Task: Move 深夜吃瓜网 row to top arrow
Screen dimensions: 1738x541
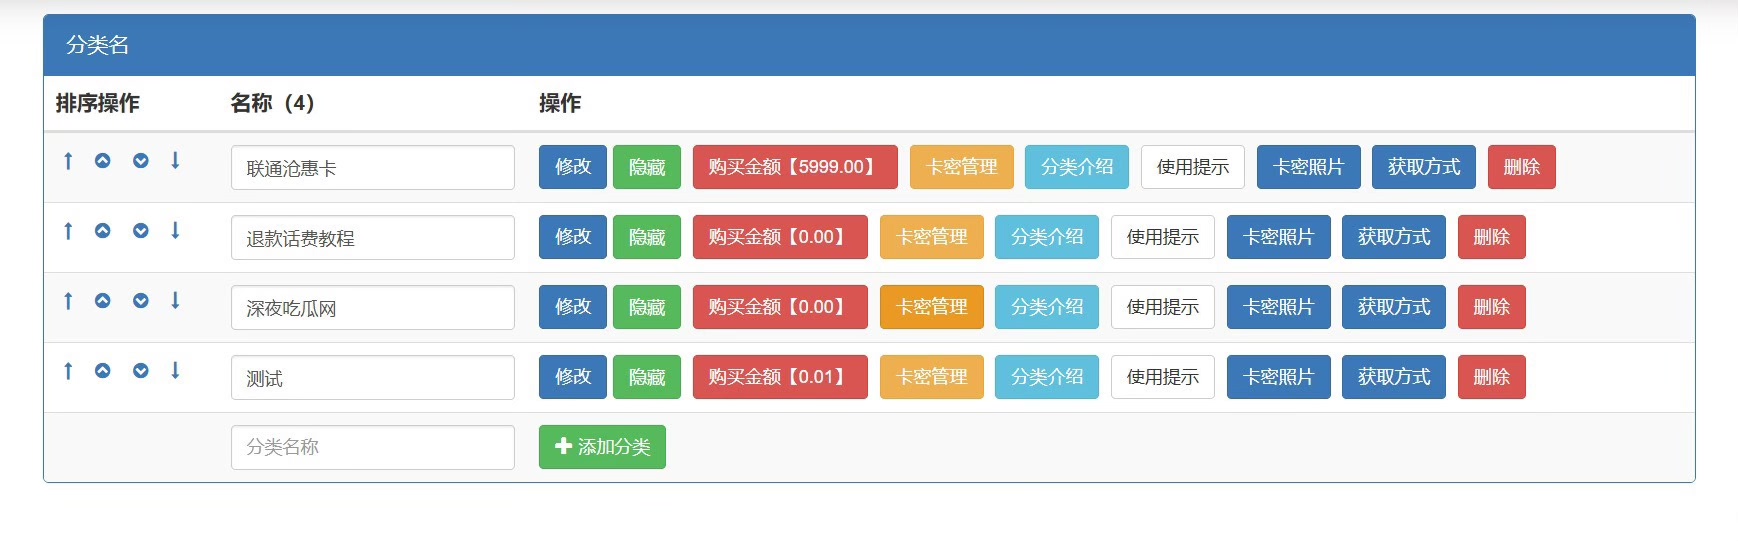Action: click(68, 300)
